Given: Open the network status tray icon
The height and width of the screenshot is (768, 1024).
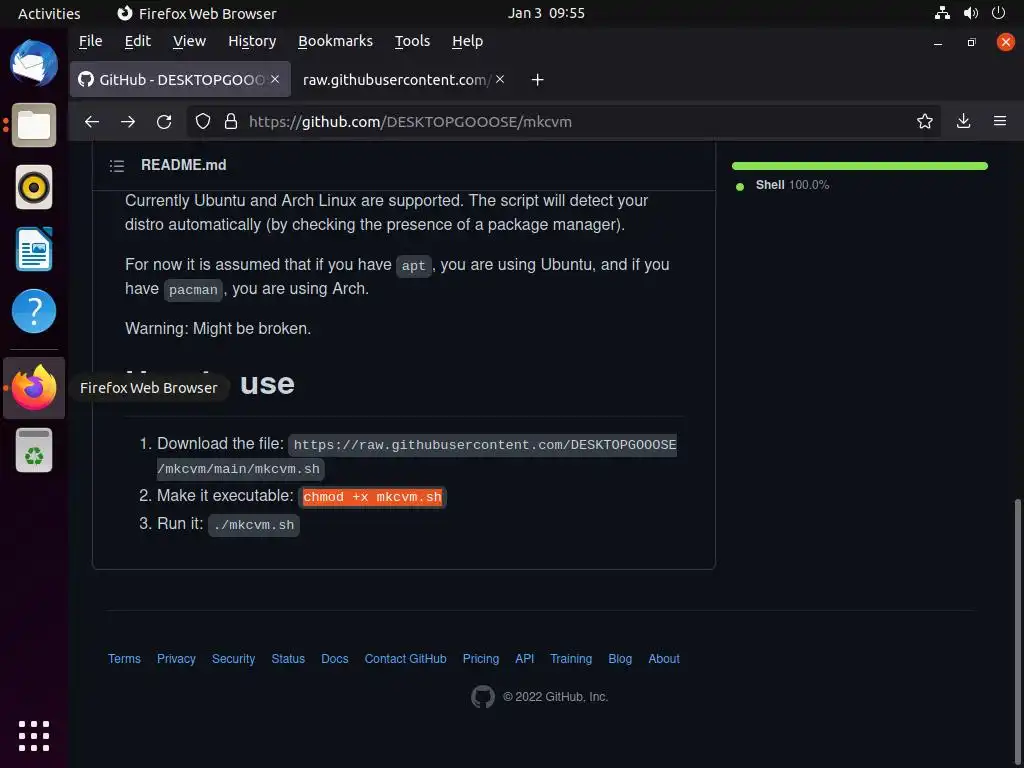Looking at the screenshot, I should pyautogui.click(x=942, y=13).
